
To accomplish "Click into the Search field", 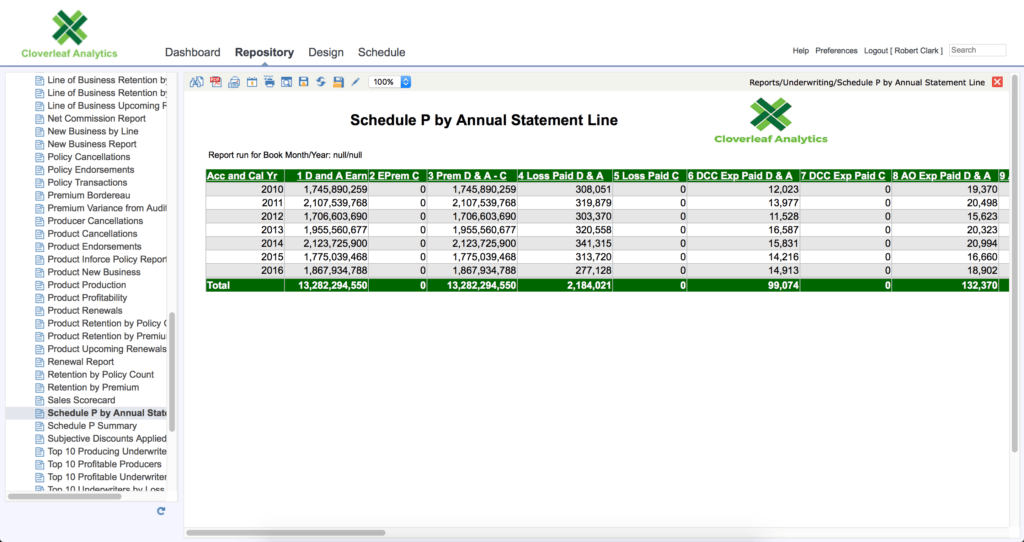I will (x=978, y=50).
